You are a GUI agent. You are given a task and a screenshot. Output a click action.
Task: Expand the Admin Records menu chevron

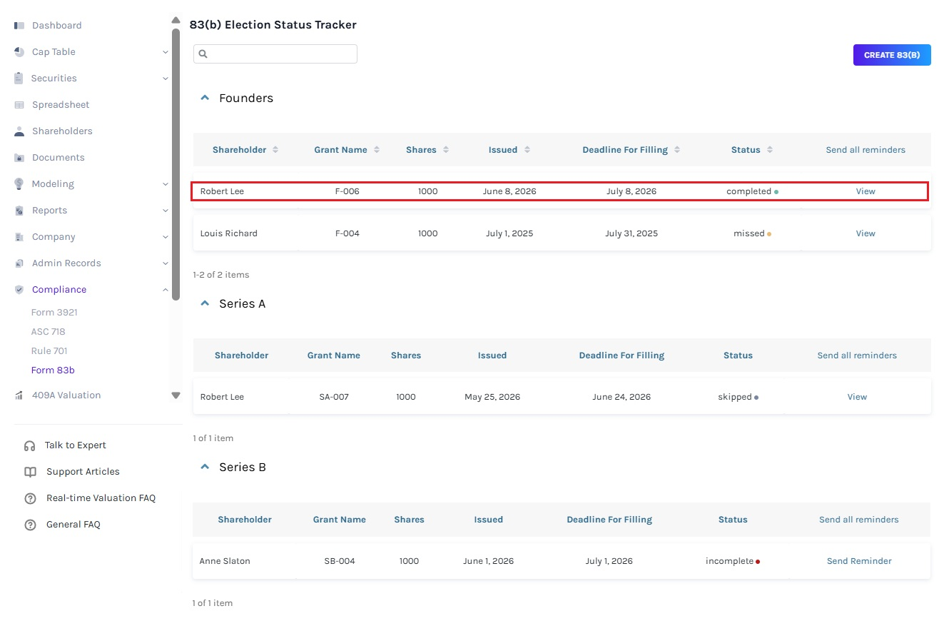point(165,263)
